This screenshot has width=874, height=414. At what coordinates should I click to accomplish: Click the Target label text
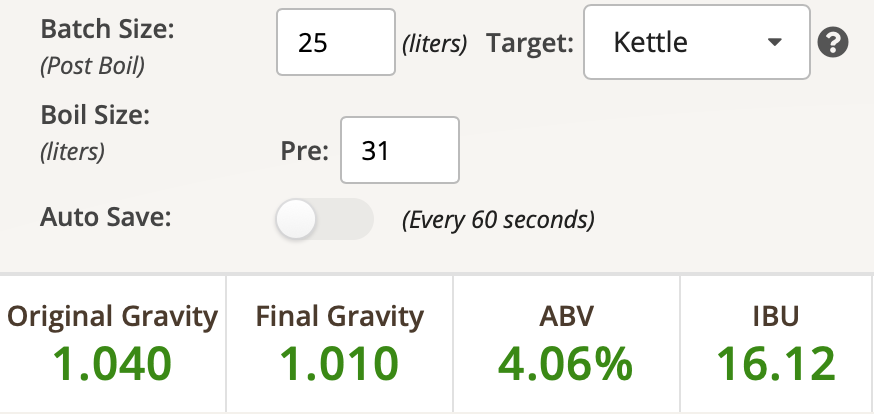point(530,43)
